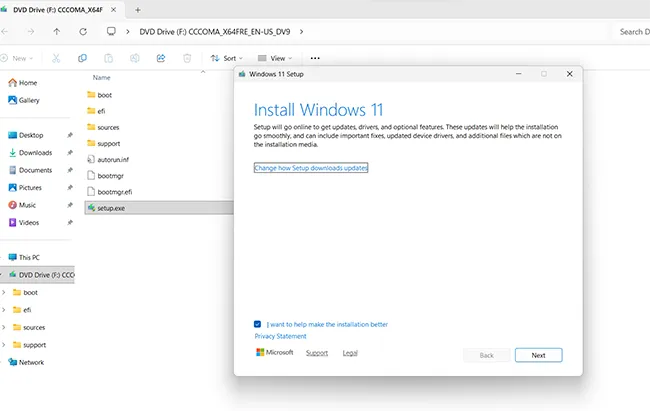Unpin Pictures using its pin icon
The height and width of the screenshot is (411, 650).
coord(70,187)
